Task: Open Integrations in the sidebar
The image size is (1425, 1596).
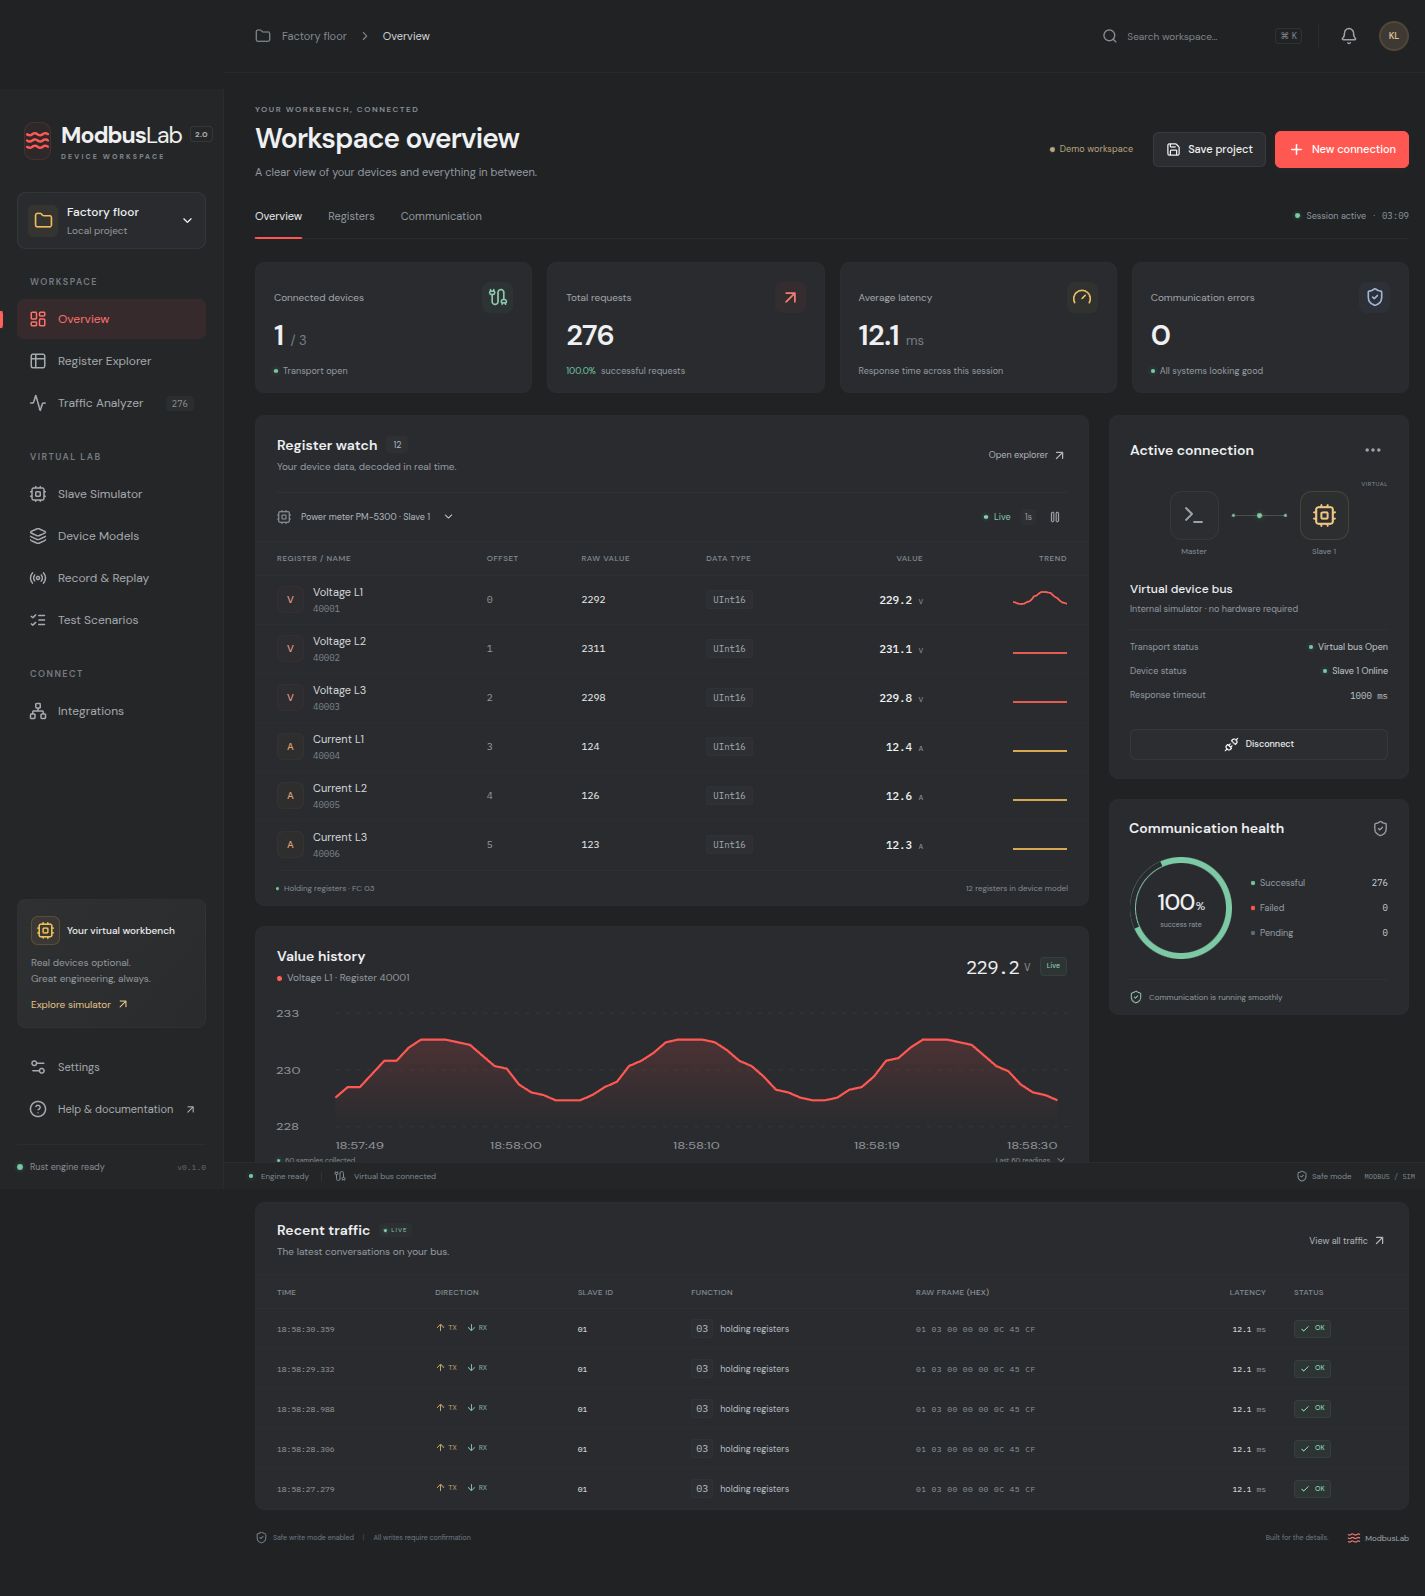Action: [x=111, y=711]
